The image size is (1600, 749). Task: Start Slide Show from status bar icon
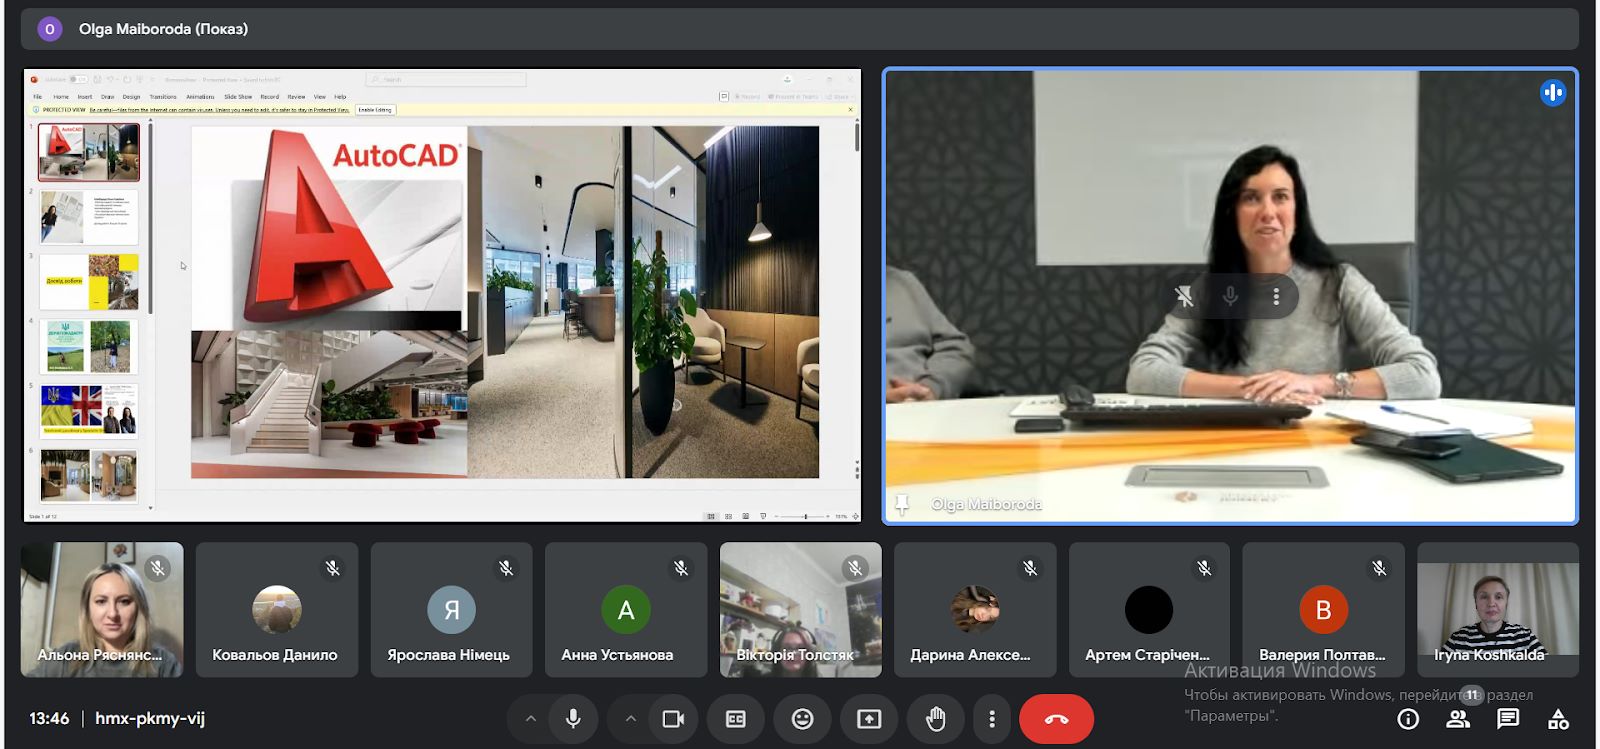tap(763, 516)
